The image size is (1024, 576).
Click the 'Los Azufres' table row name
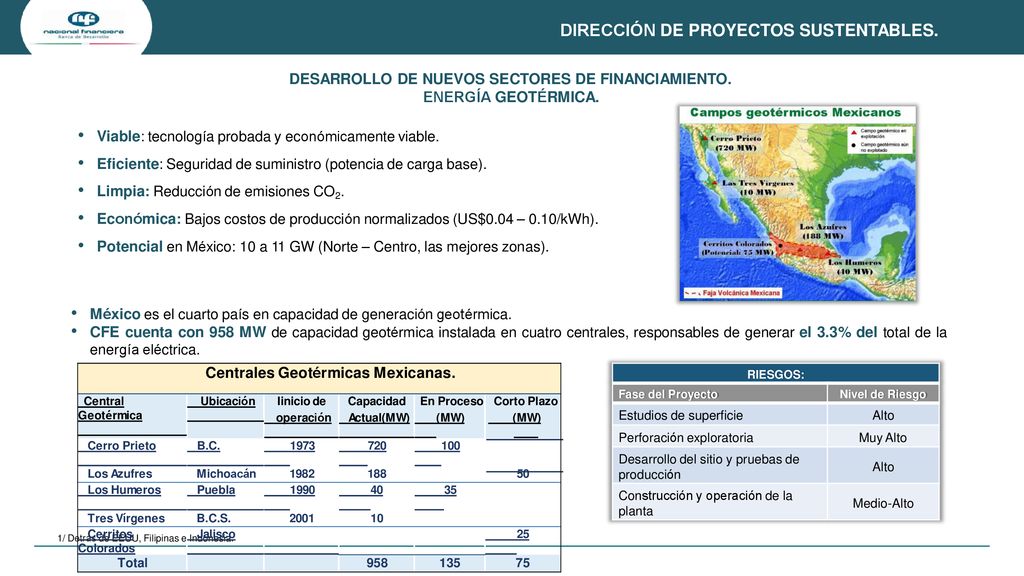120,473
